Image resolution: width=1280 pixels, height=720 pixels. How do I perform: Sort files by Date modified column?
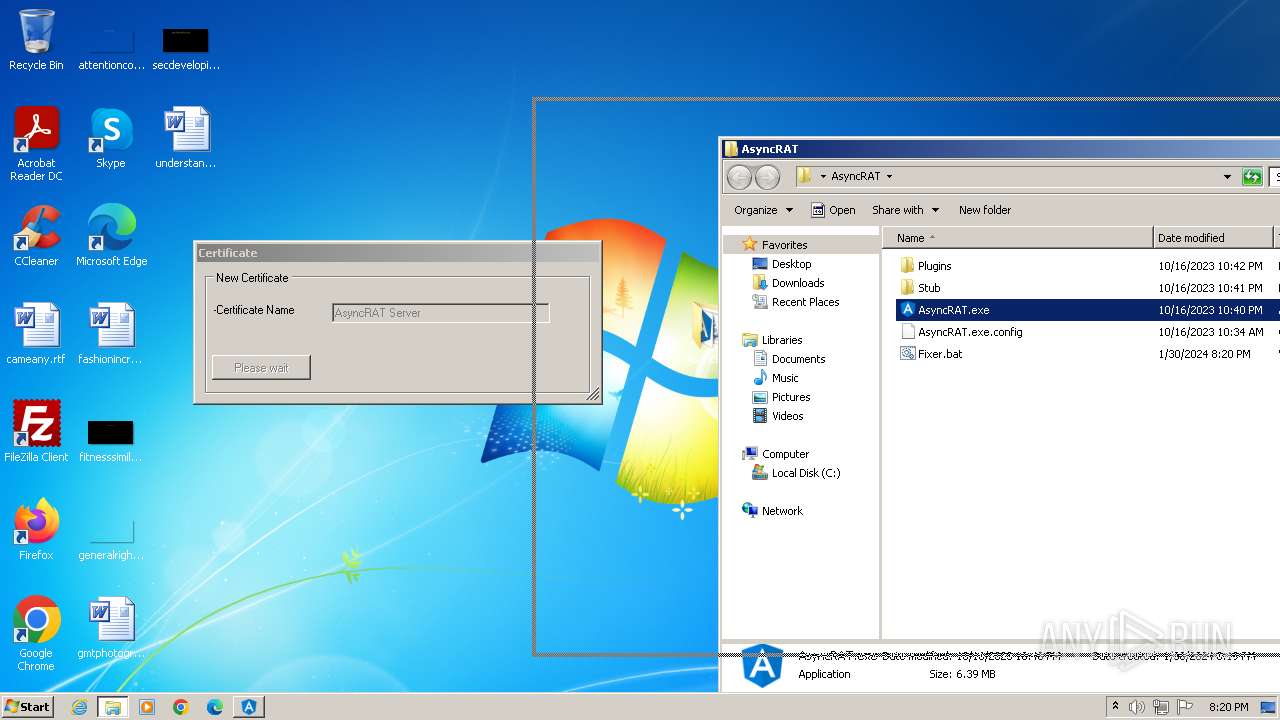1213,238
